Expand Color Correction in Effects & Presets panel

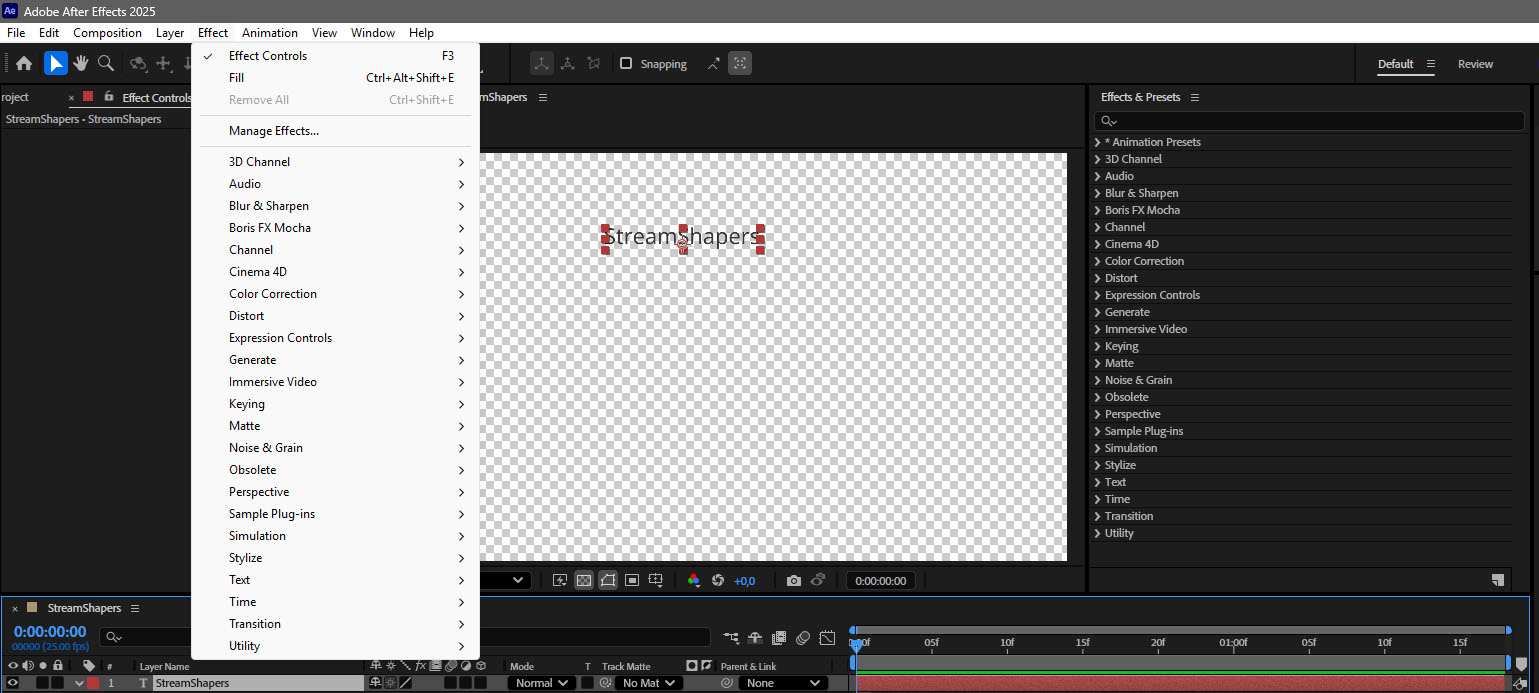(x=1098, y=261)
